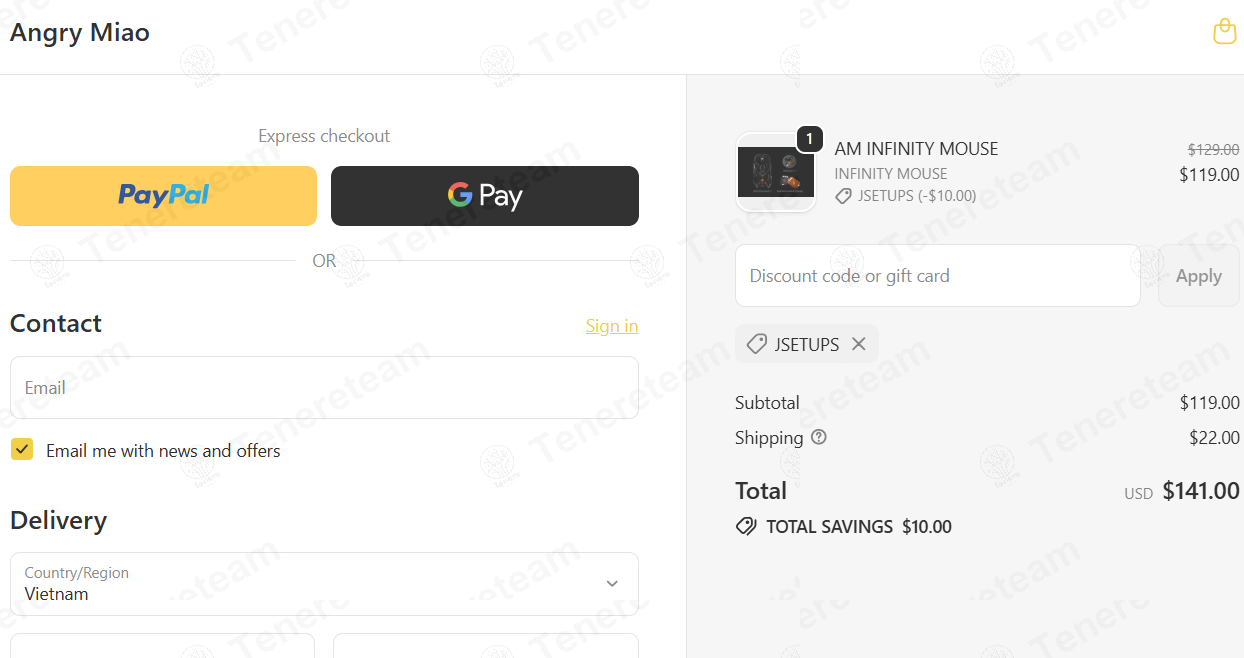Remove the JSETUPS discount code

coord(858,344)
